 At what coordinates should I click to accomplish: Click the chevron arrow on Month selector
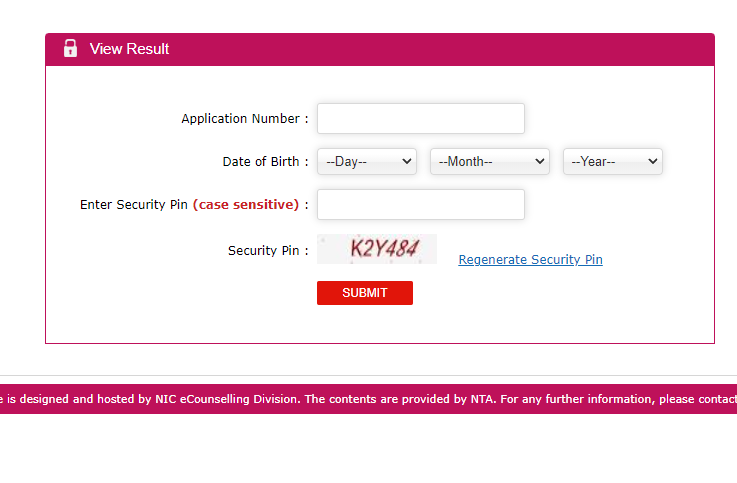pos(540,161)
